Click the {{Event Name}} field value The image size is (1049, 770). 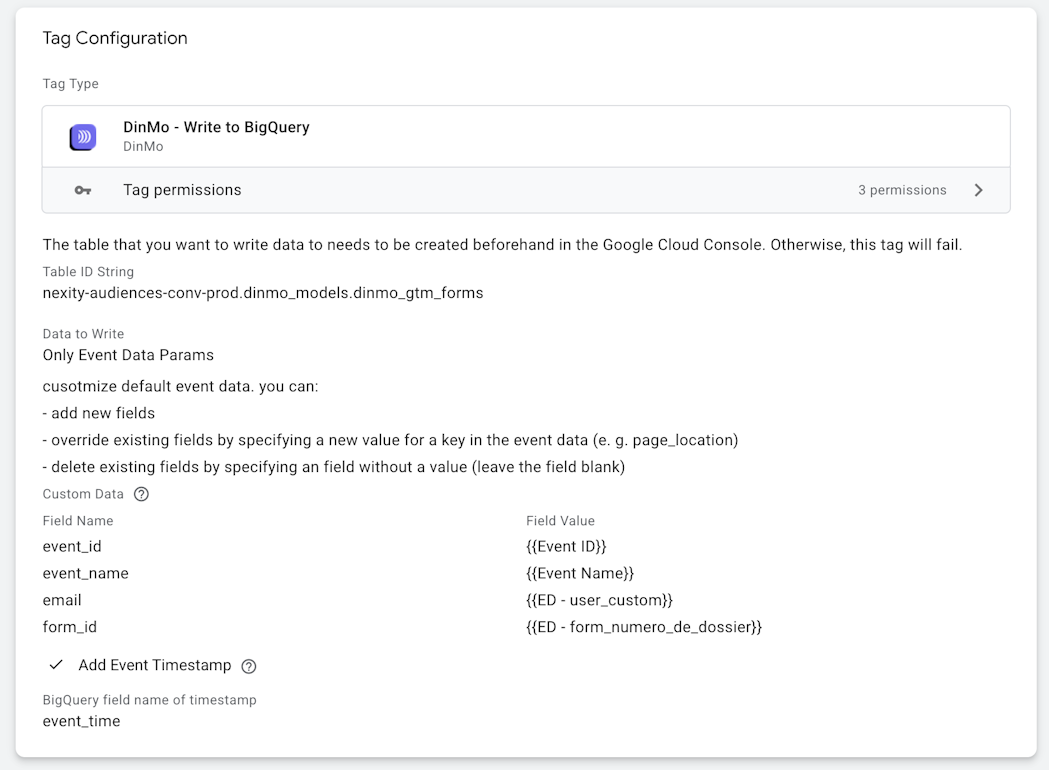pos(580,573)
